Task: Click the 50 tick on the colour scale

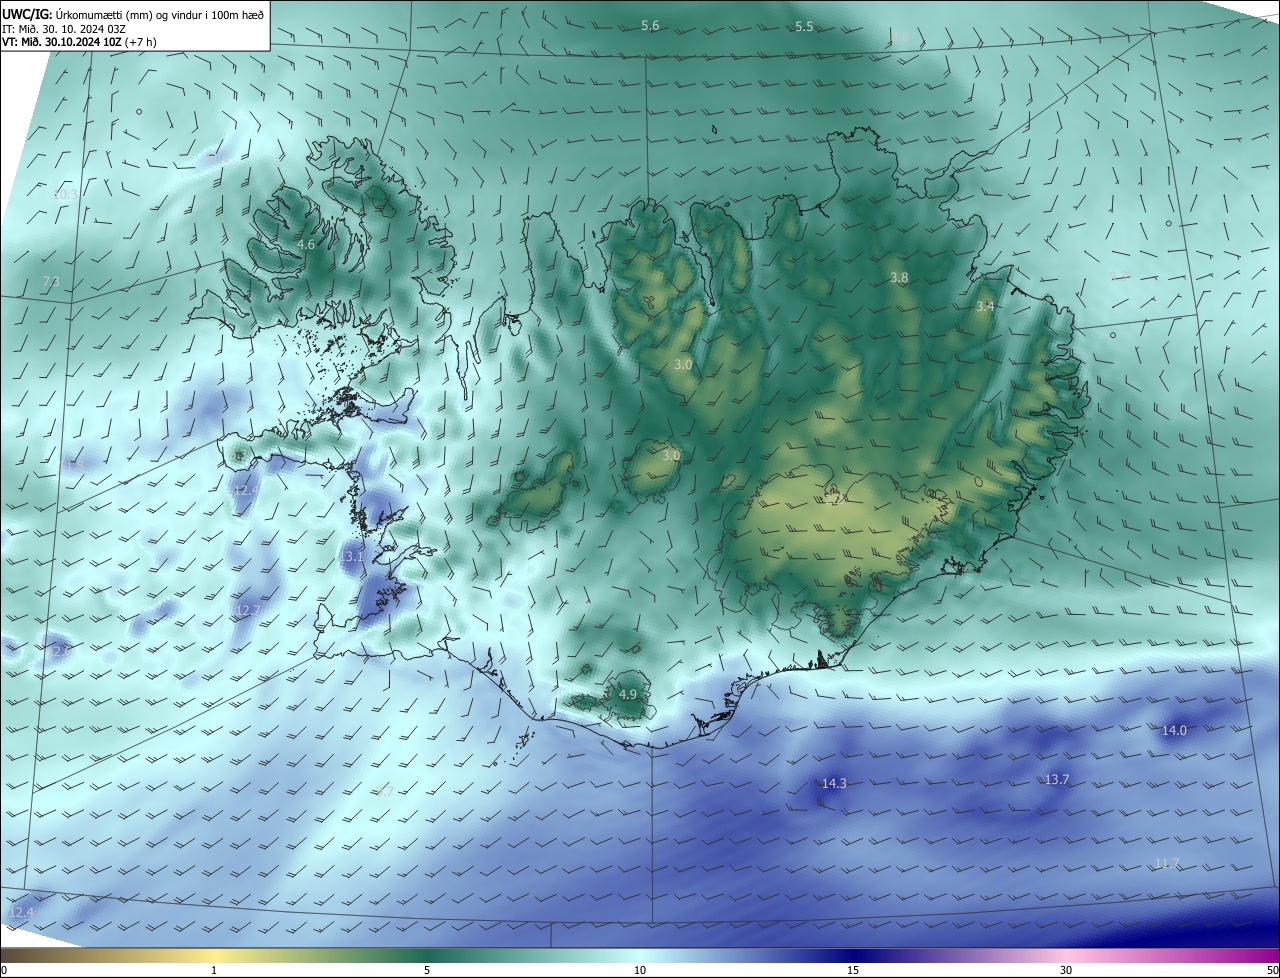Action: pos(1272,971)
